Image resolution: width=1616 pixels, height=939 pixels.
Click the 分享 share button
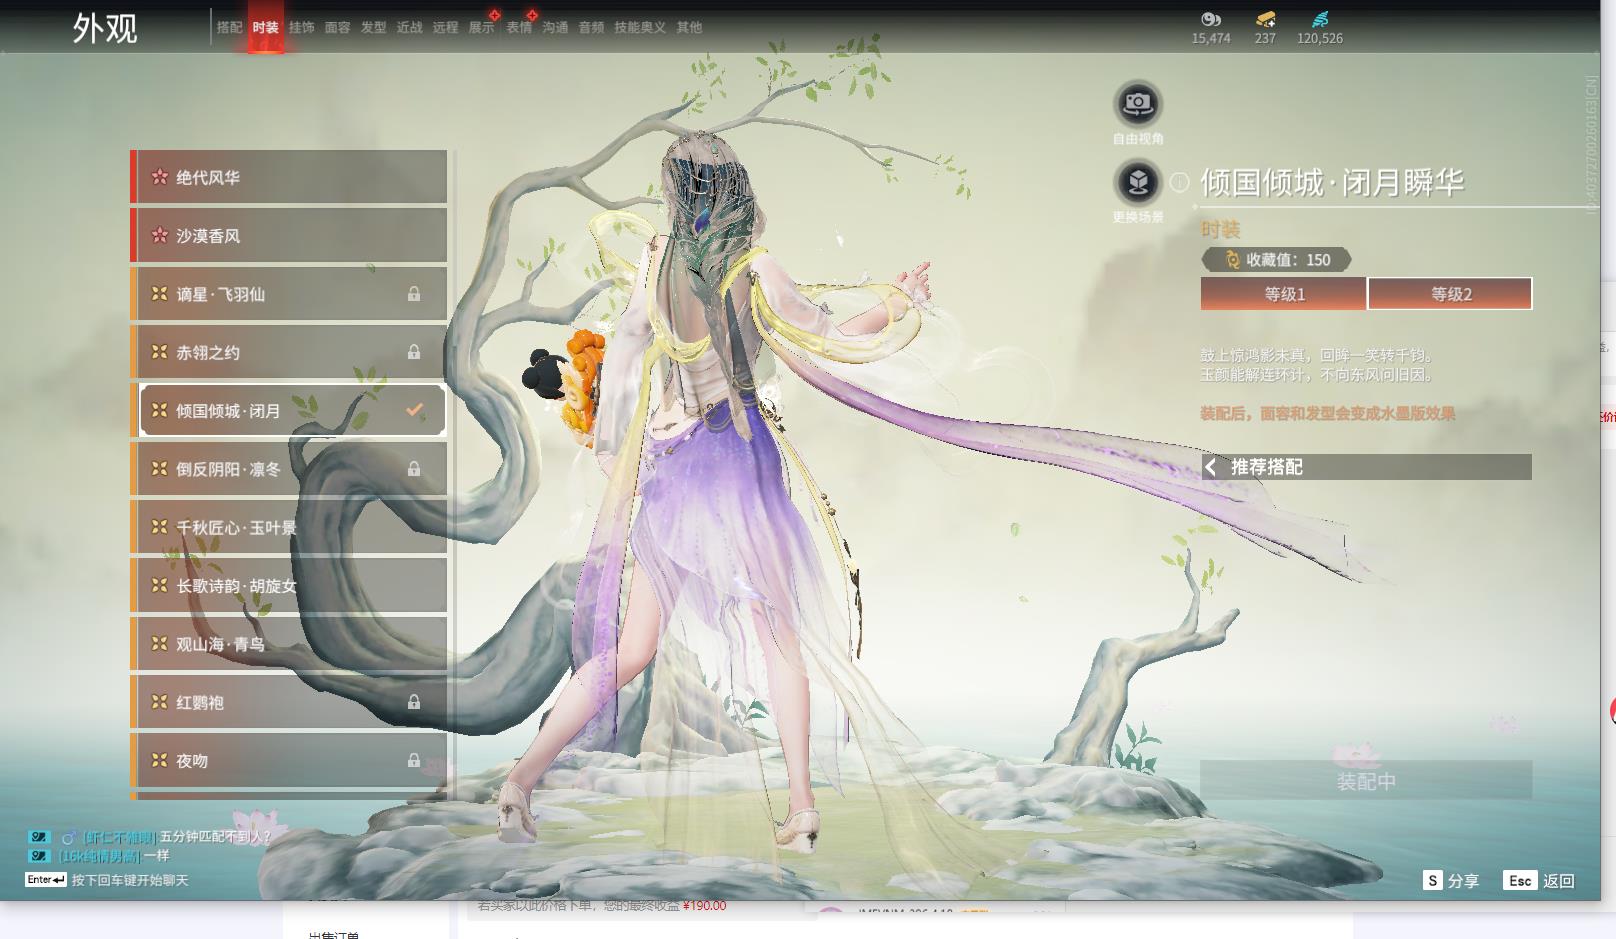pos(1451,880)
